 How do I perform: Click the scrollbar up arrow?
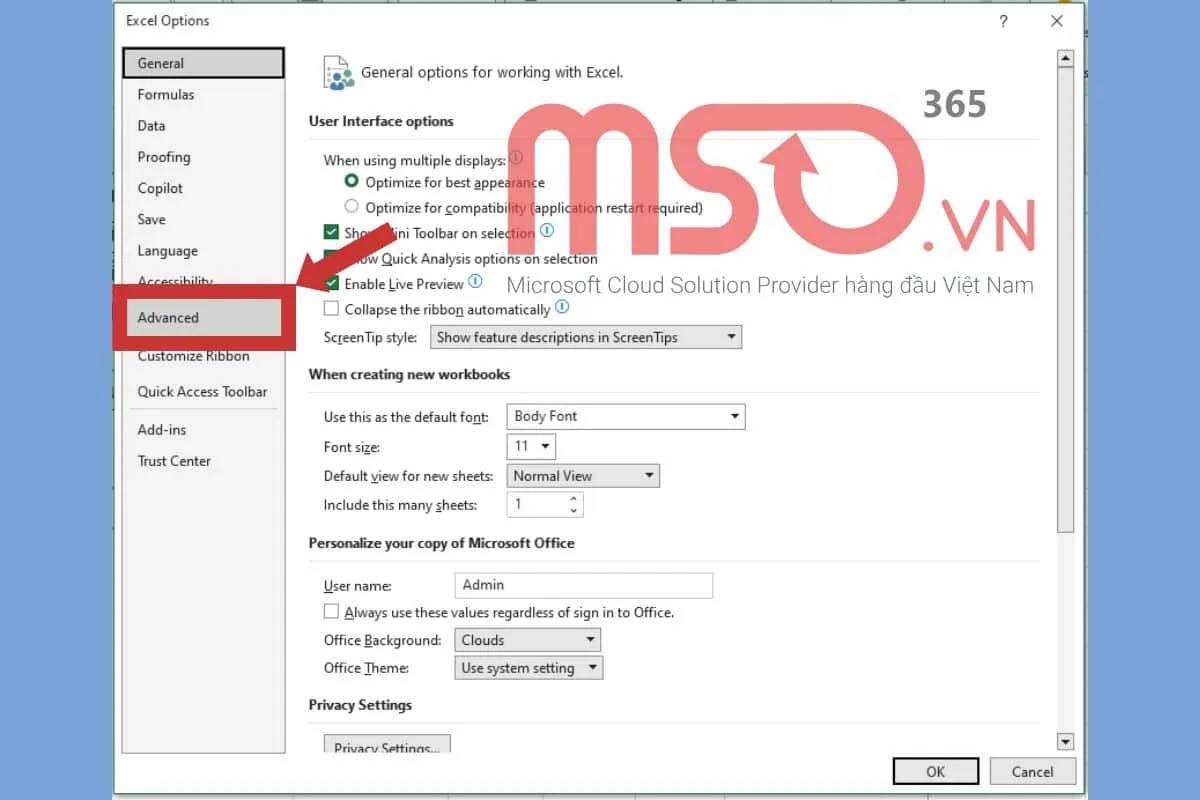1065,58
